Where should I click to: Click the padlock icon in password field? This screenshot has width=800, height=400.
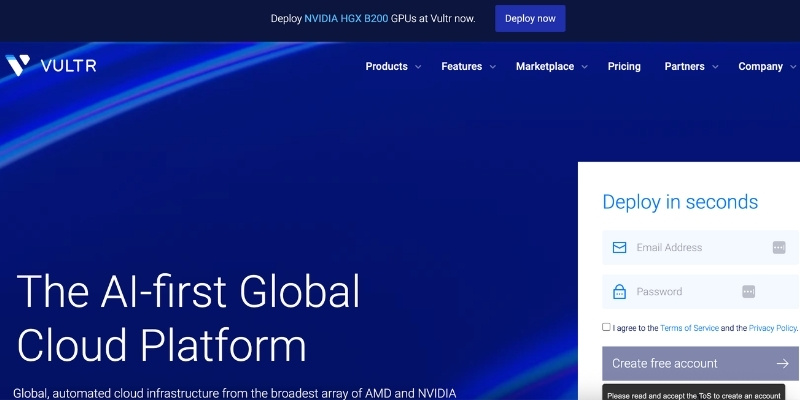(619, 292)
